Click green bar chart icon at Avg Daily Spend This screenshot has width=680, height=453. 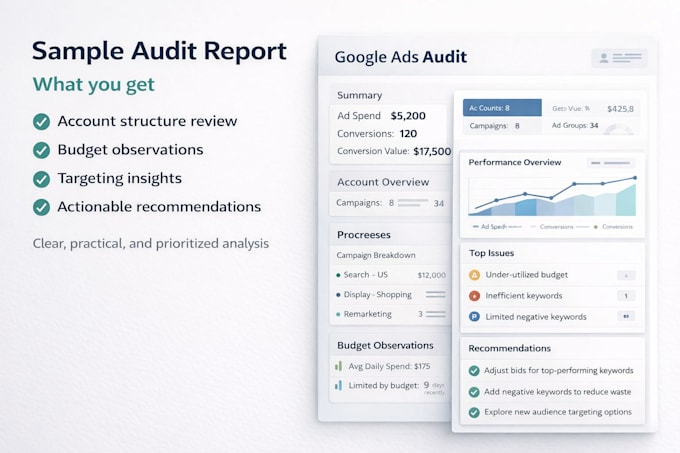click(x=339, y=366)
